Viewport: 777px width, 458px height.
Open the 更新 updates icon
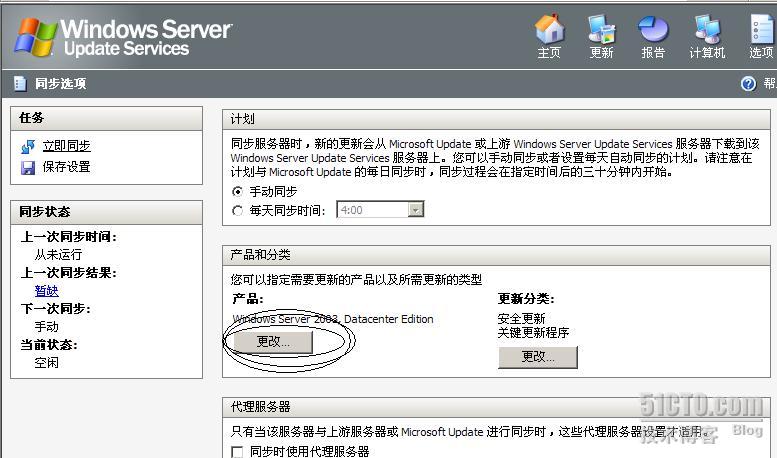601,29
